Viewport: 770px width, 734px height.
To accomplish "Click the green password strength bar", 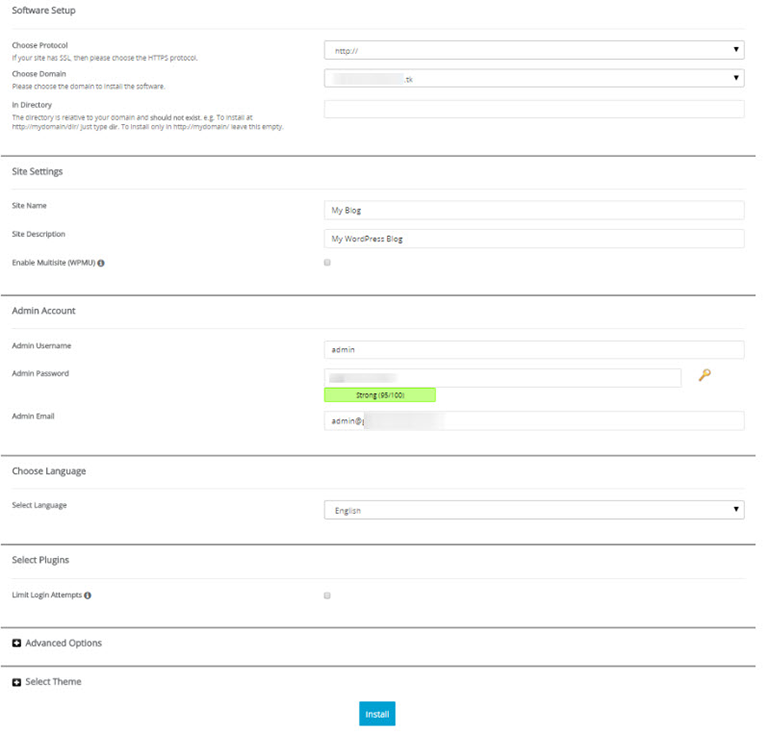I will click(380, 395).
